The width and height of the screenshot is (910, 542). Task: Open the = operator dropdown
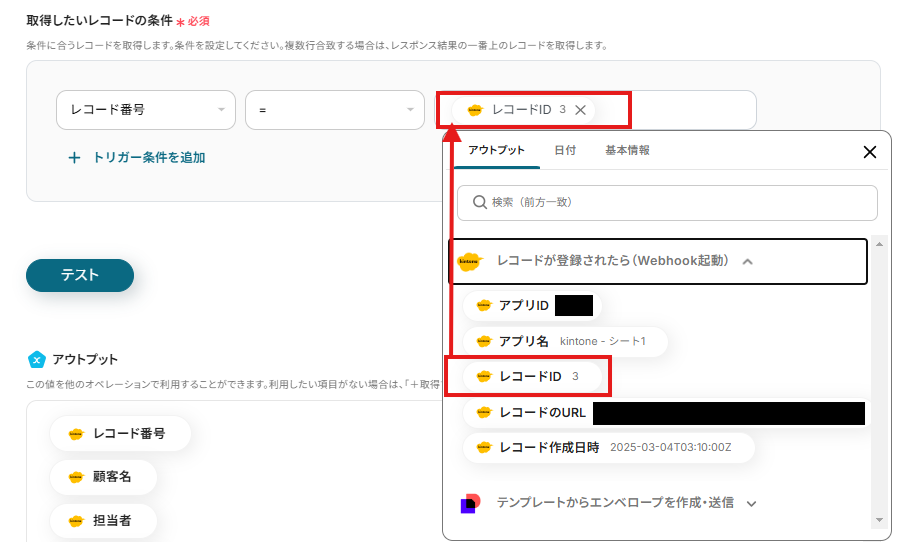point(335,110)
